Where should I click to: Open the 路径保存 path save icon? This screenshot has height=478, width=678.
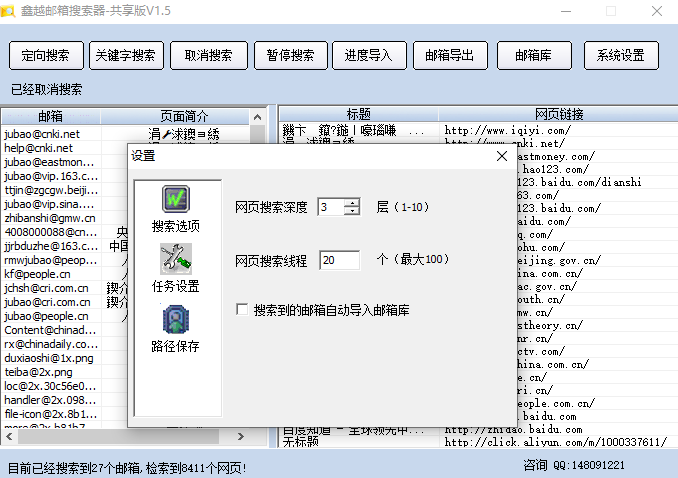176,329
